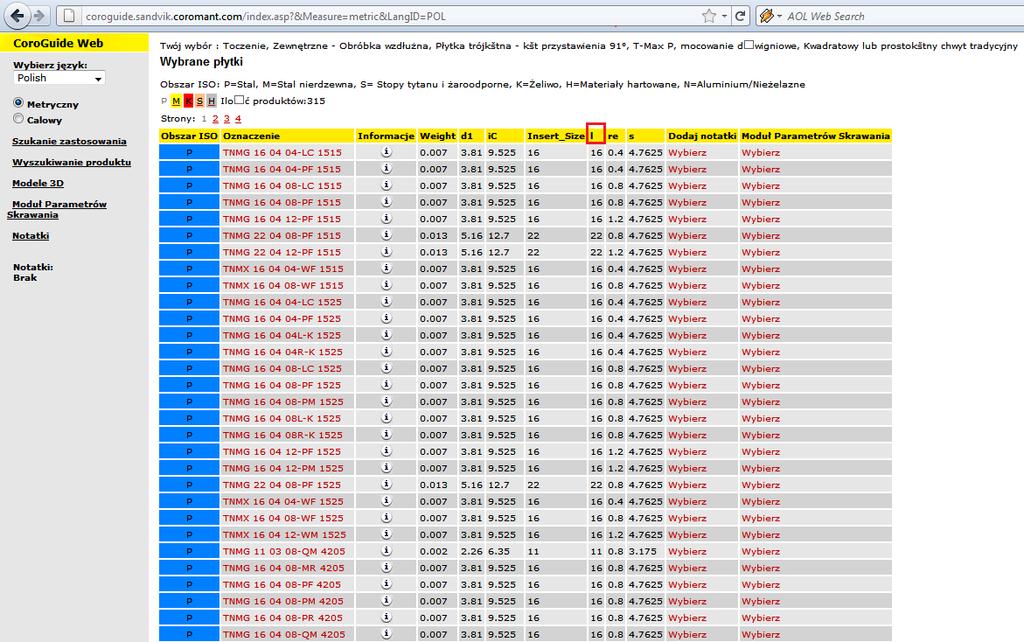Open info icon for TNMG 16 04 04-LC 1515
The width and height of the screenshot is (1024, 642).
[386, 152]
